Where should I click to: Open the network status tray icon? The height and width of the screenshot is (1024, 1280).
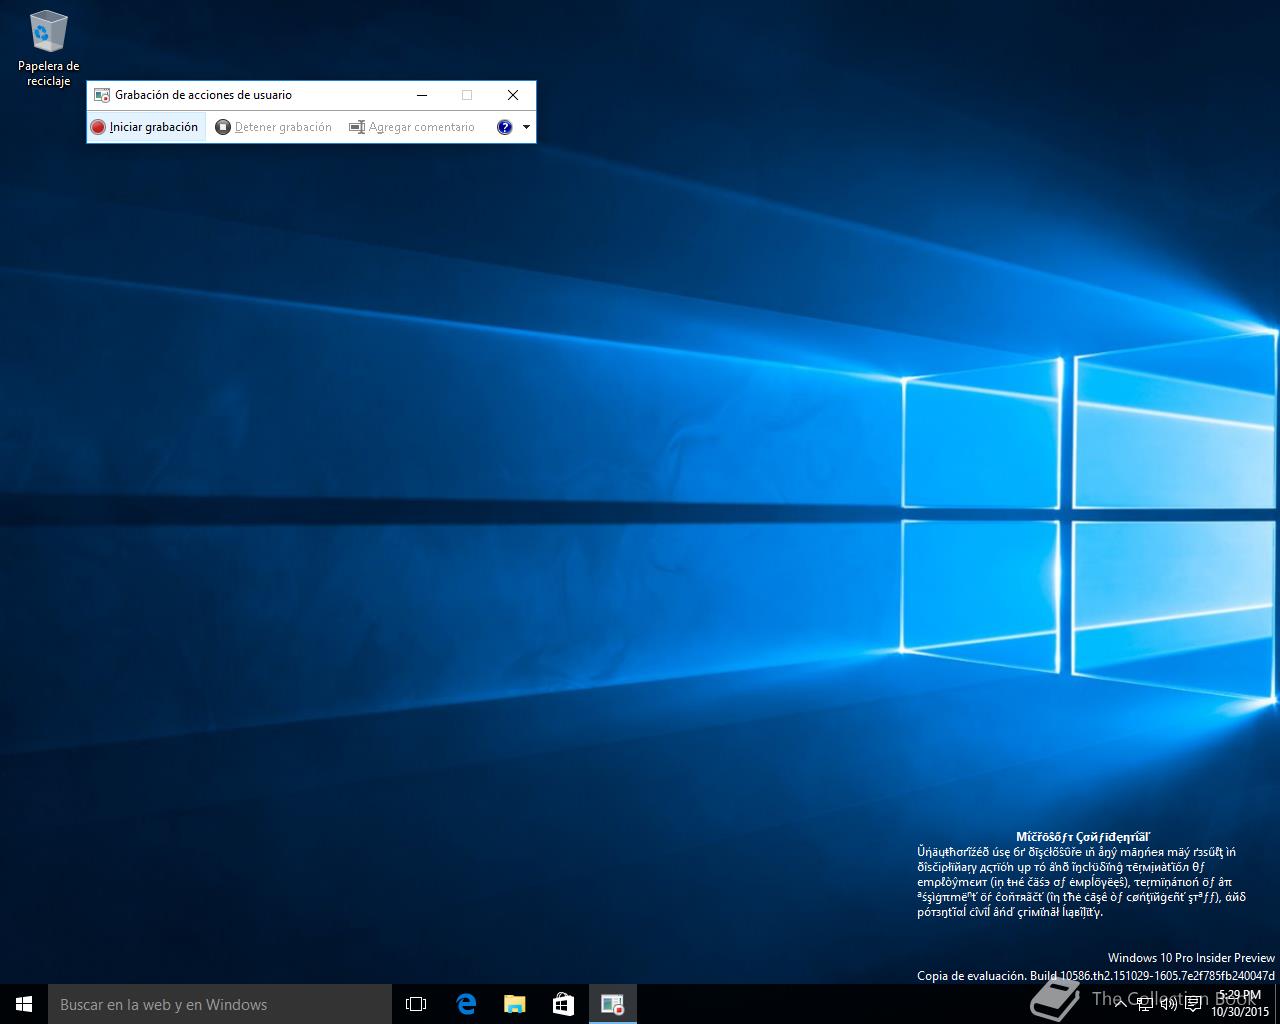click(x=1145, y=1004)
